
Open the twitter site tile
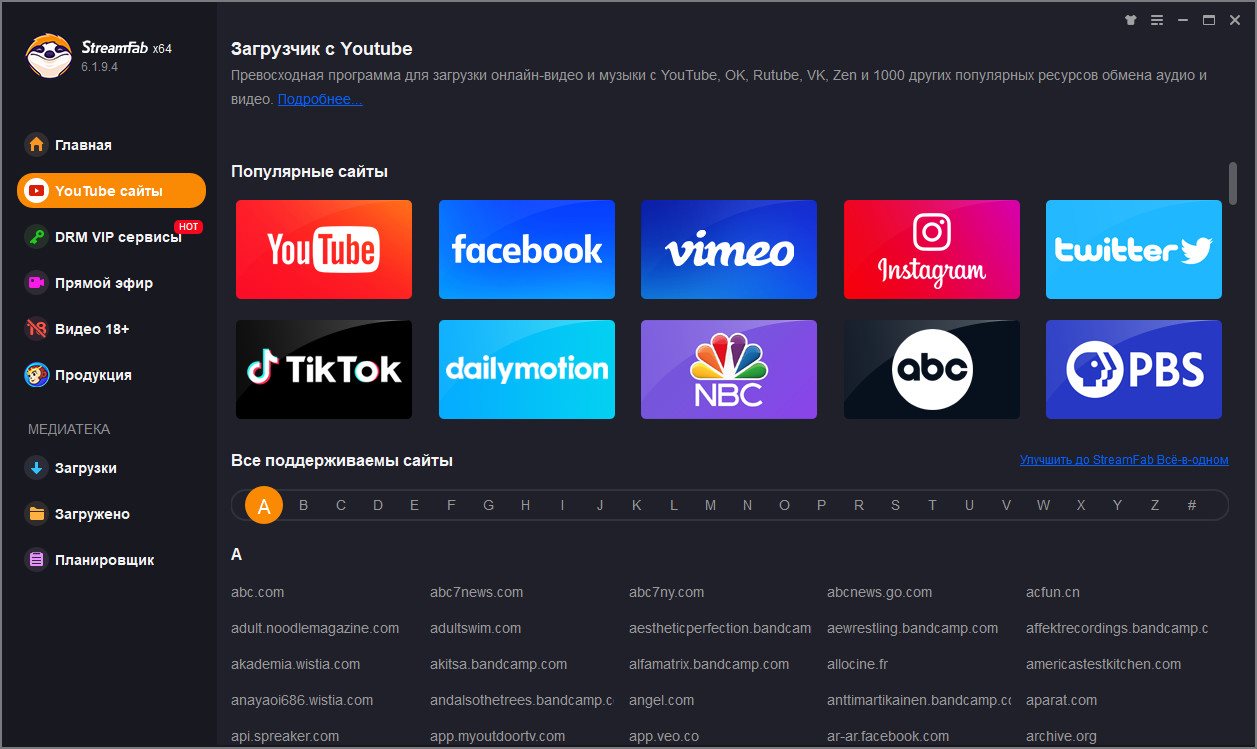1134,249
